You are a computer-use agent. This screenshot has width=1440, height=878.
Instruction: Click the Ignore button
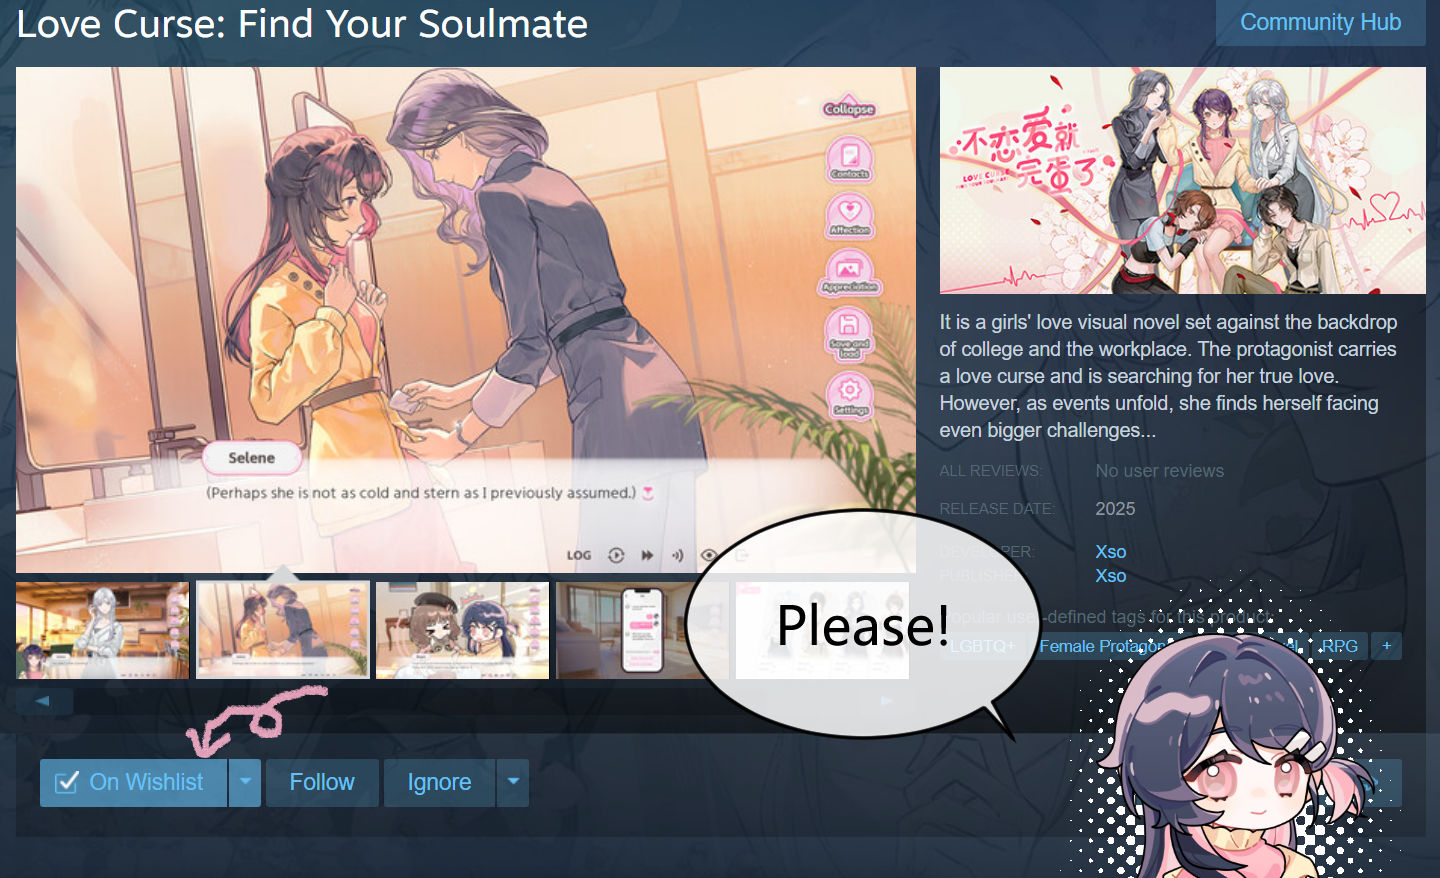click(x=440, y=782)
